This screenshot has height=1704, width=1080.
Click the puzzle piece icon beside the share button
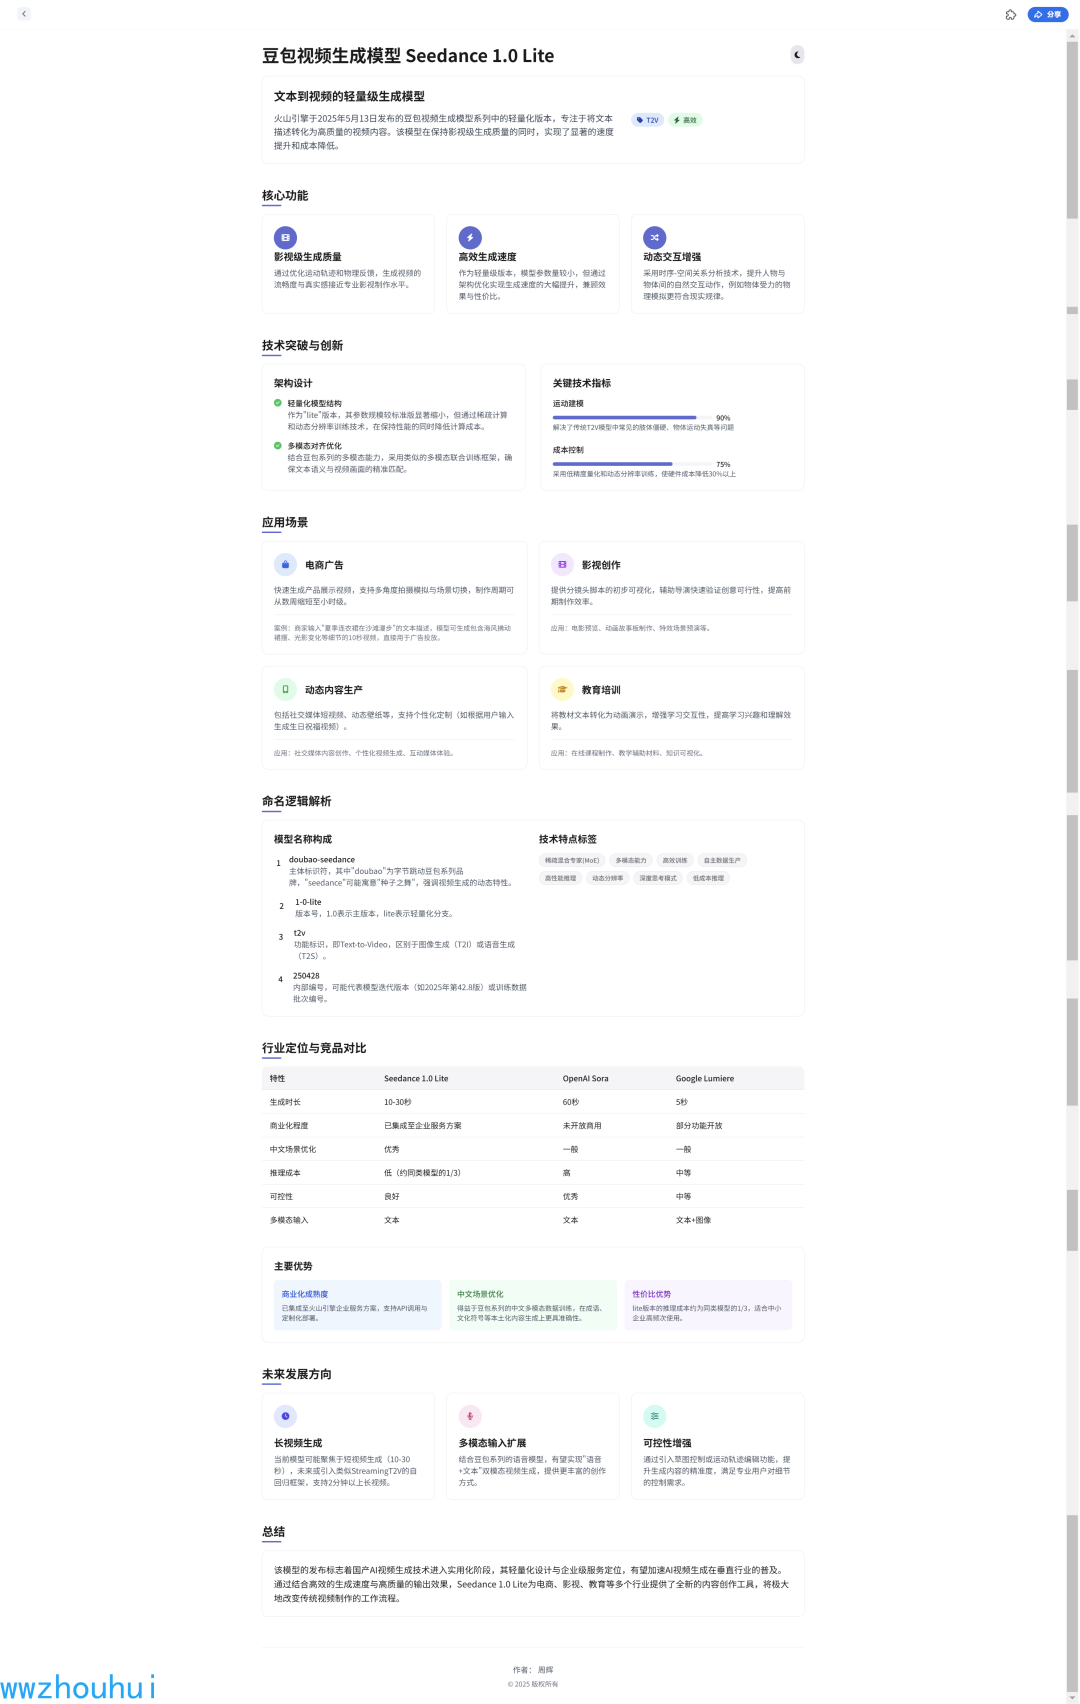pos(1010,15)
